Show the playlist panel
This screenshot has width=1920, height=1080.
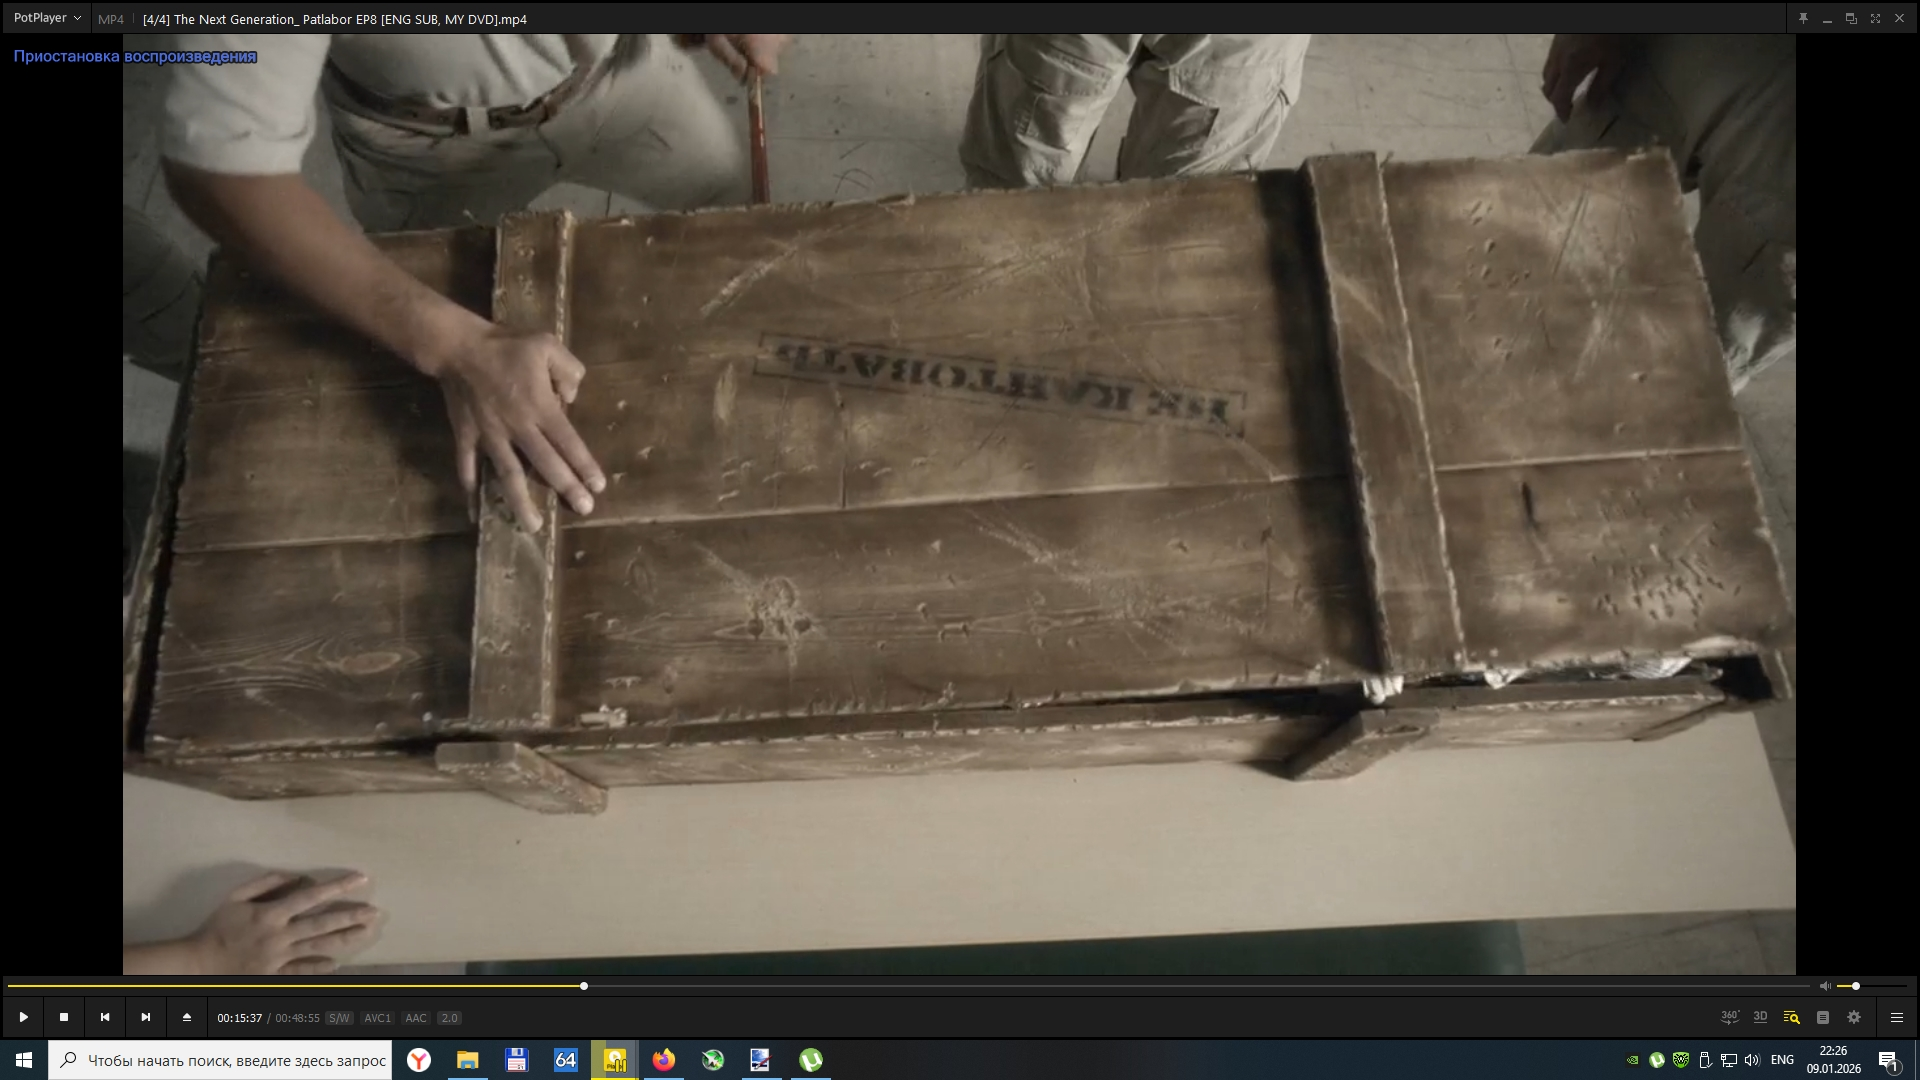[x=1823, y=1017]
